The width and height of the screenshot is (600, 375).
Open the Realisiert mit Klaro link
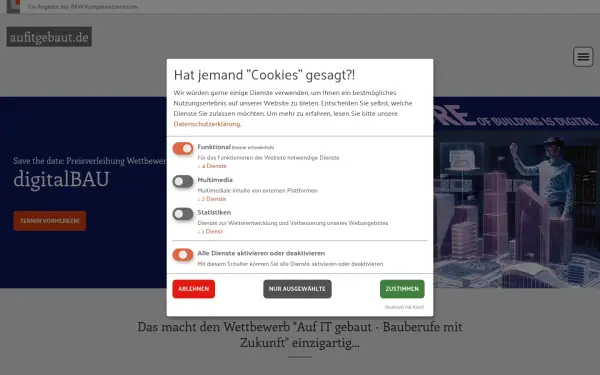tap(404, 307)
